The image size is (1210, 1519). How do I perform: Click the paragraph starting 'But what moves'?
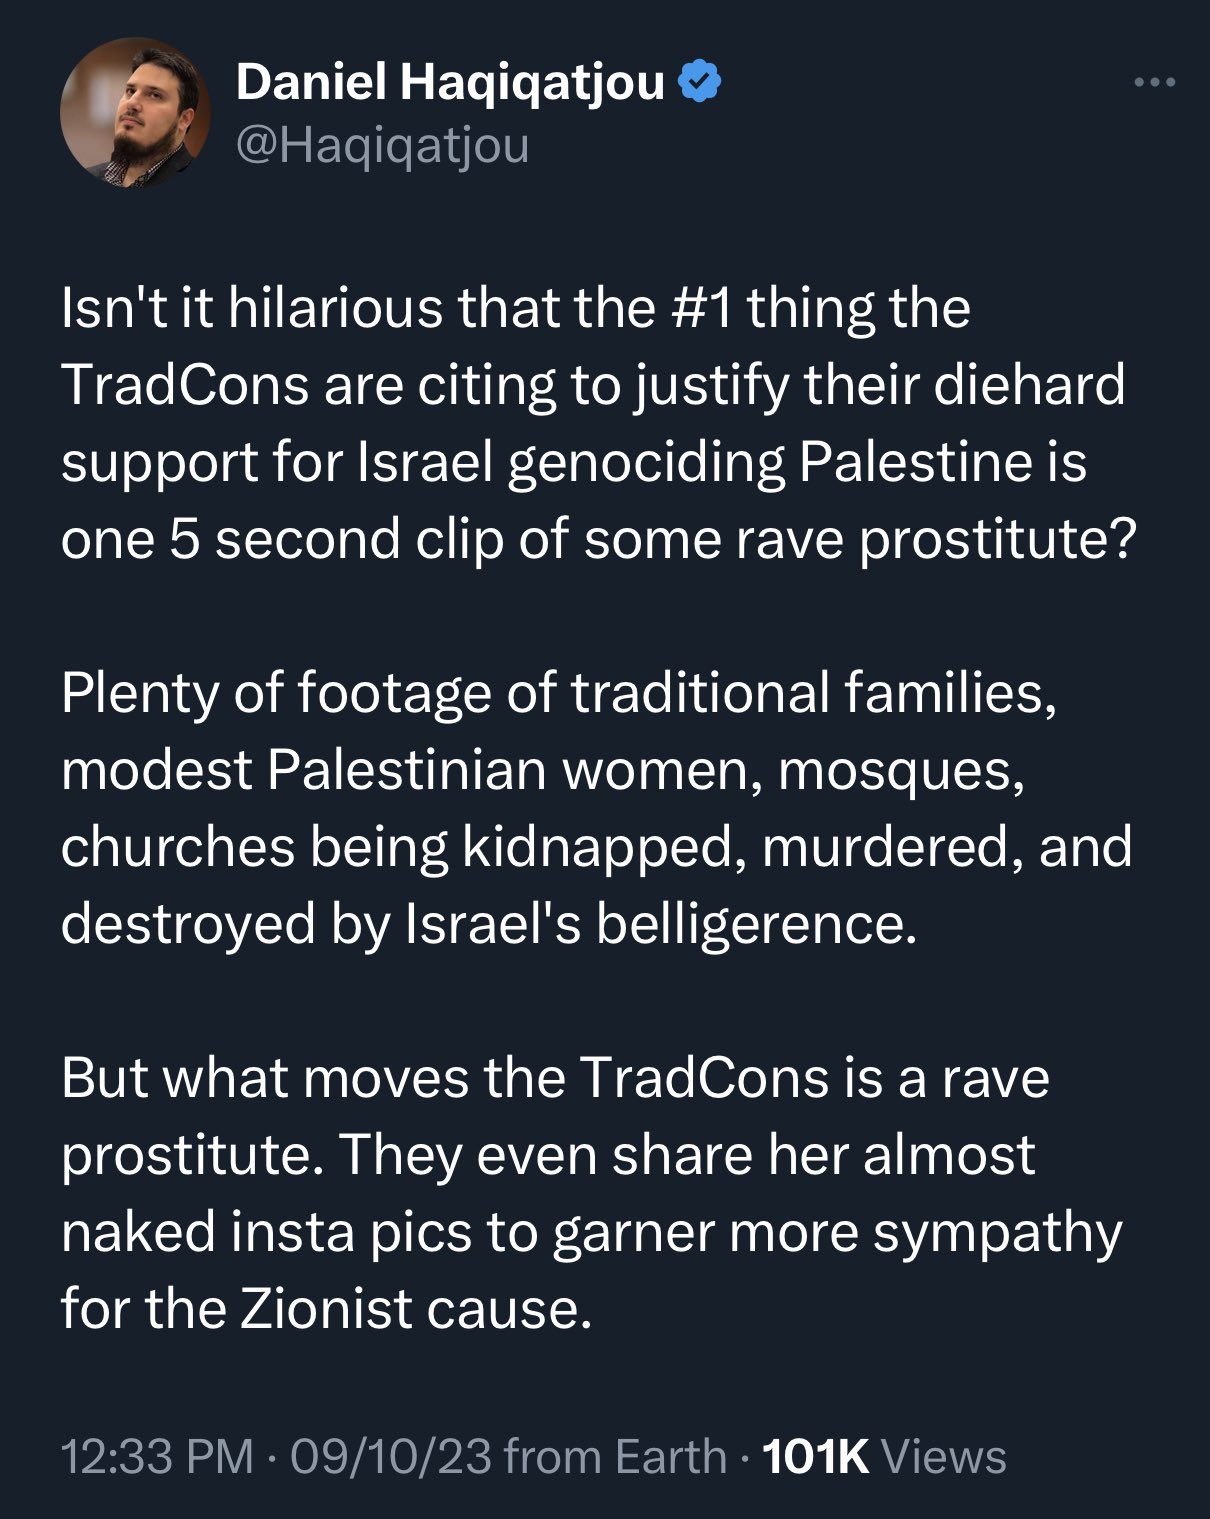coord(592,1193)
